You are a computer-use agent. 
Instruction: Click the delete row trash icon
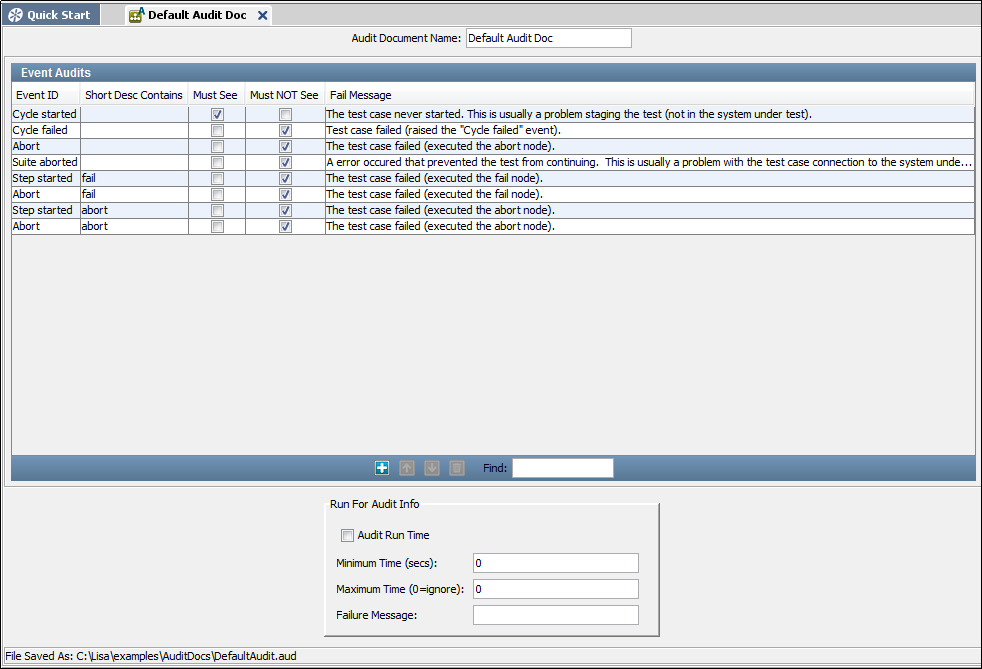coord(457,468)
